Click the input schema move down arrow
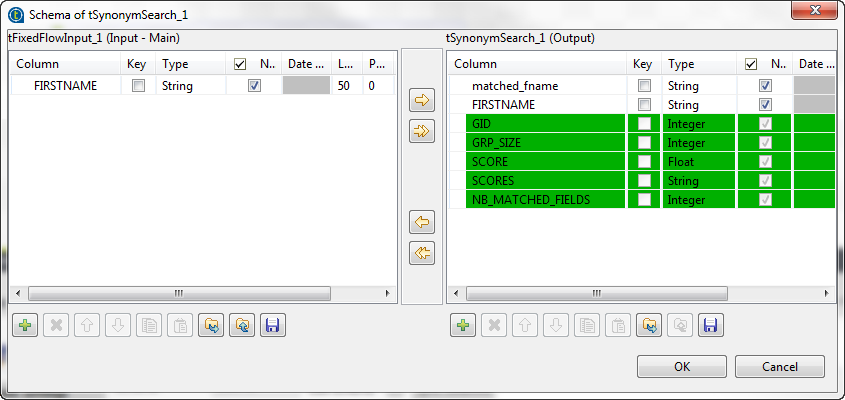845x400 pixels. point(118,326)
